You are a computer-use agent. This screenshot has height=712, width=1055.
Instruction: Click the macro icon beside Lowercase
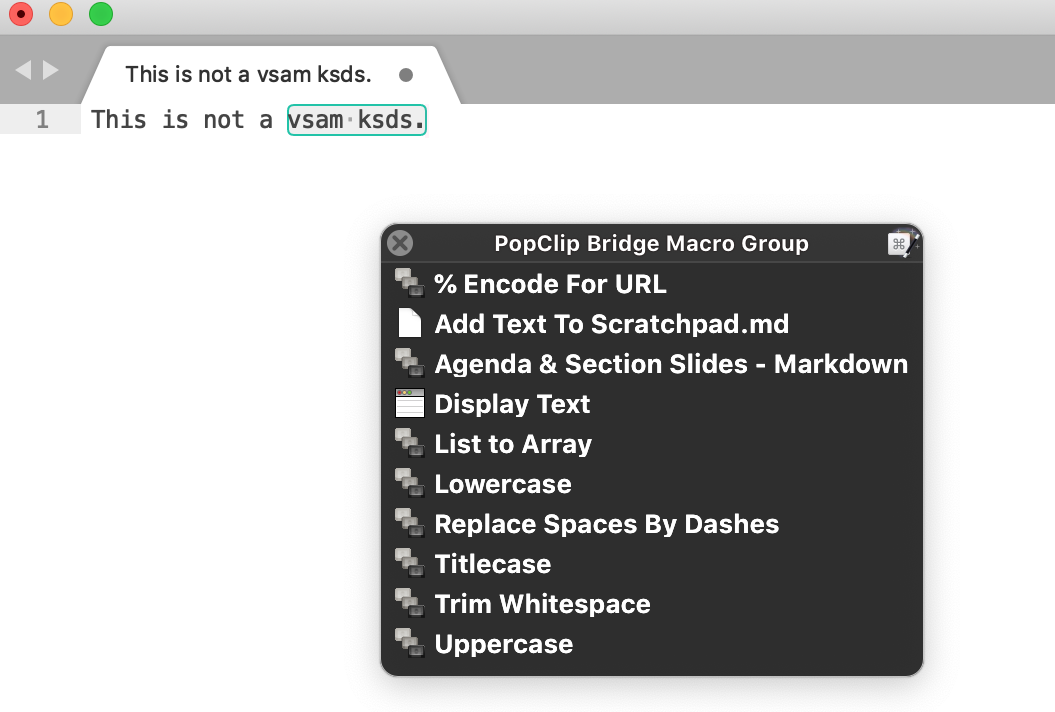[x=410, y=484]
